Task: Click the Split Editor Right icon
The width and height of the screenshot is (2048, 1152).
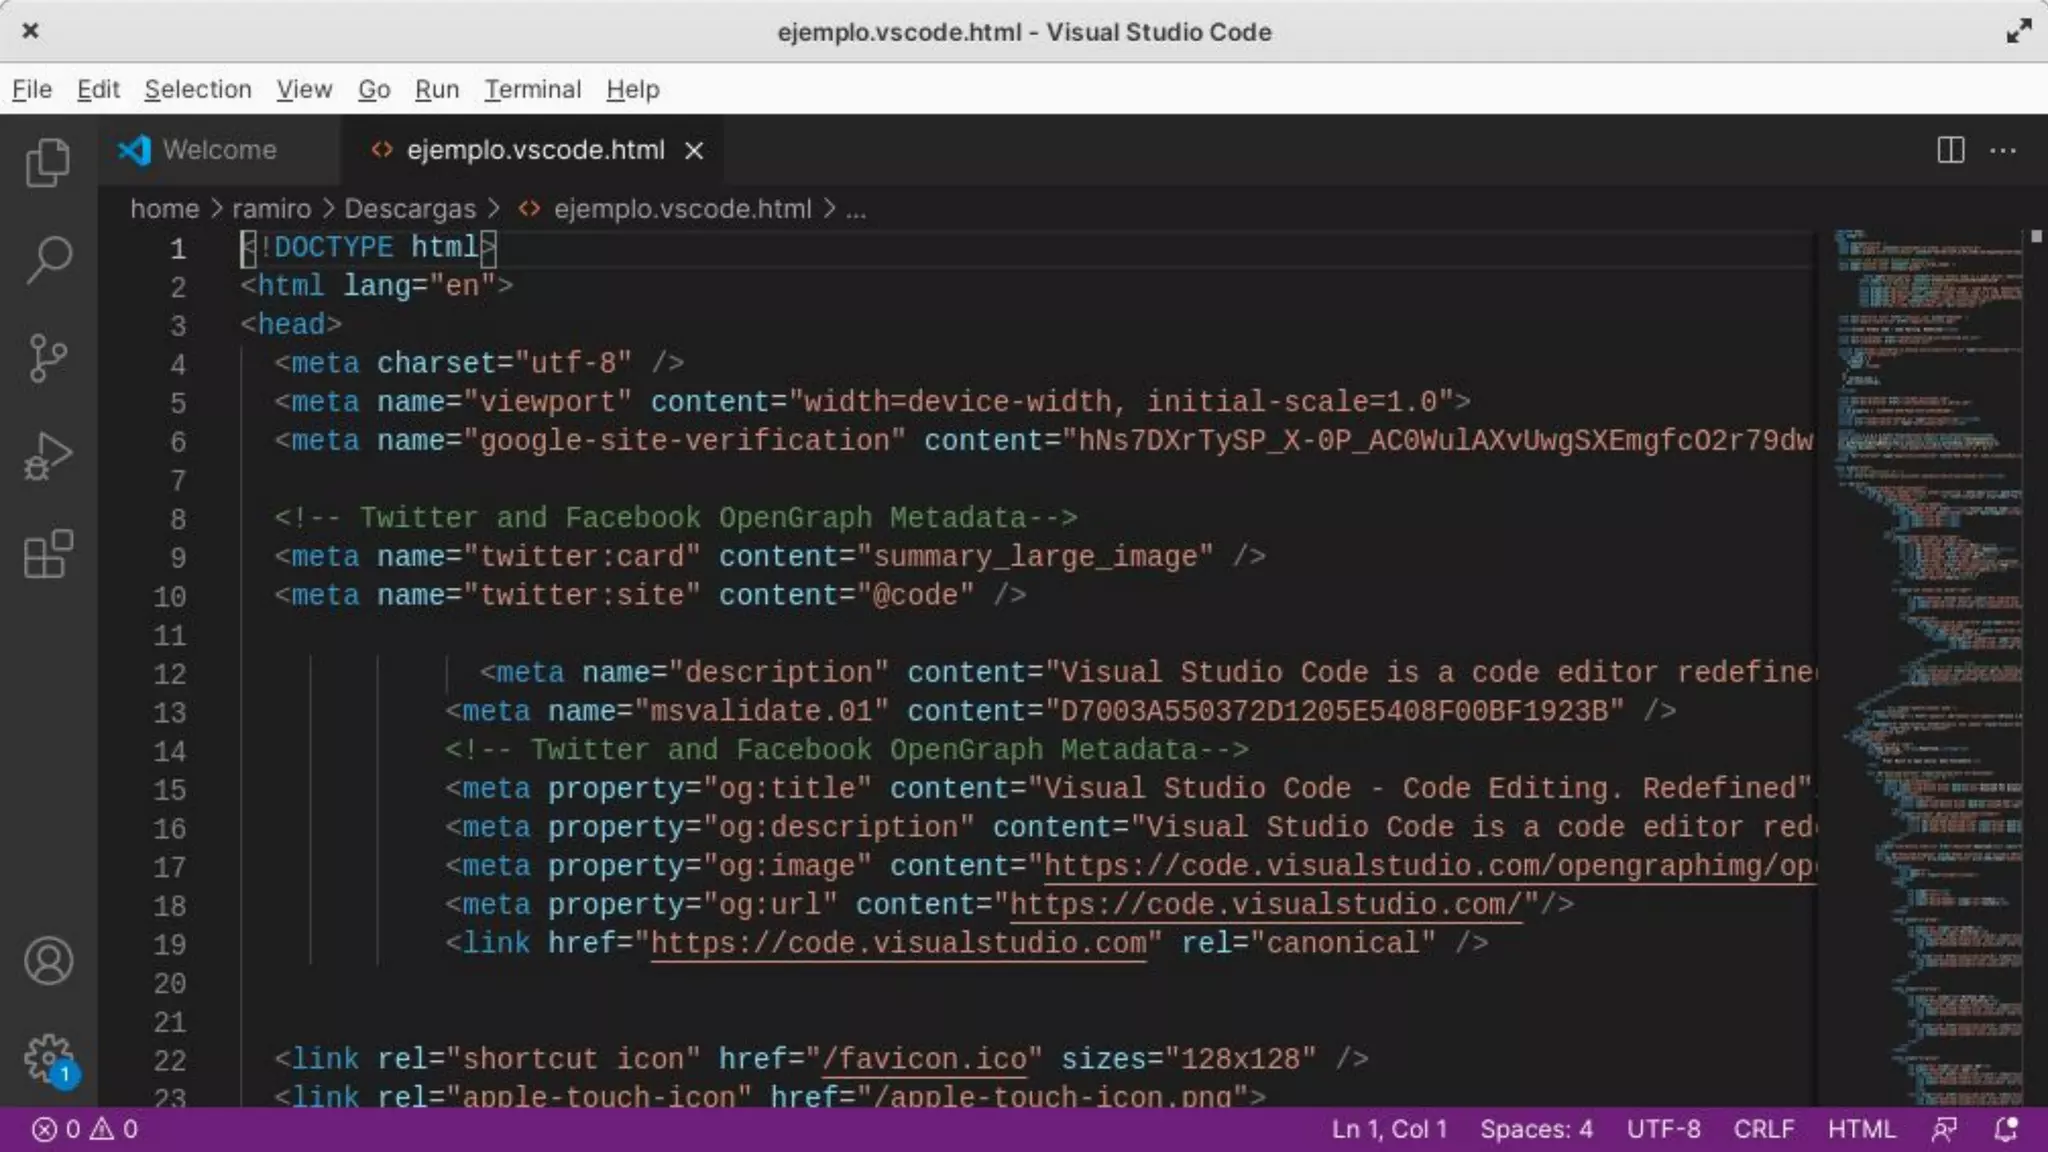Action: (1950, 150)
